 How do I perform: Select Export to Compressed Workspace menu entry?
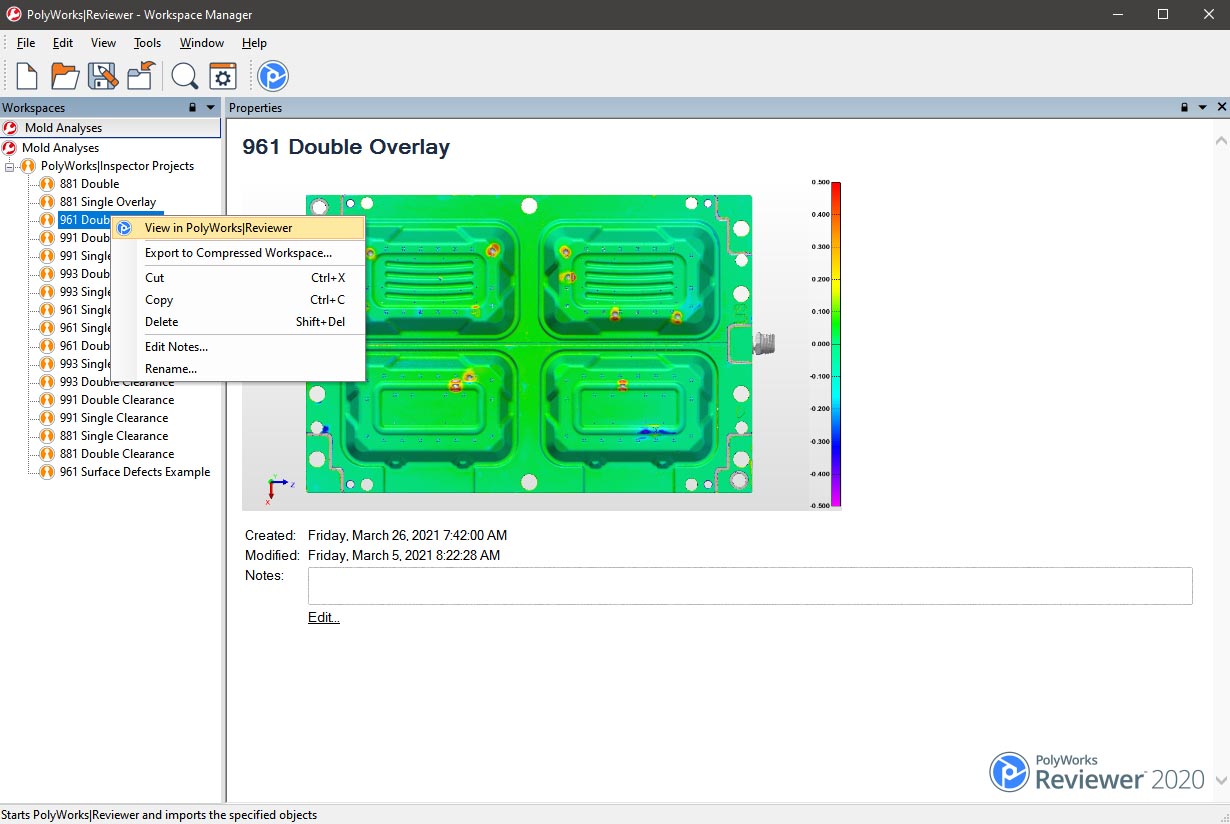click(x=238, y=253)
